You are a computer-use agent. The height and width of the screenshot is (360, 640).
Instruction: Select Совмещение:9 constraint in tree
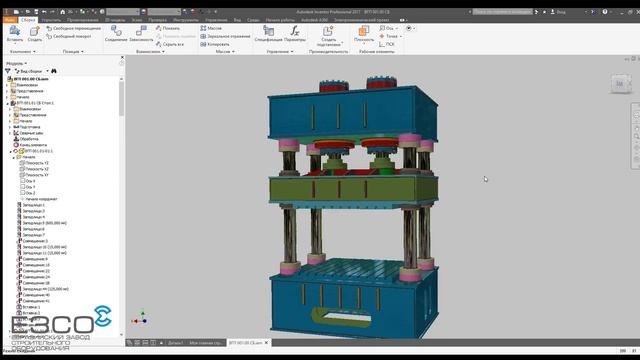click(32, 259)
